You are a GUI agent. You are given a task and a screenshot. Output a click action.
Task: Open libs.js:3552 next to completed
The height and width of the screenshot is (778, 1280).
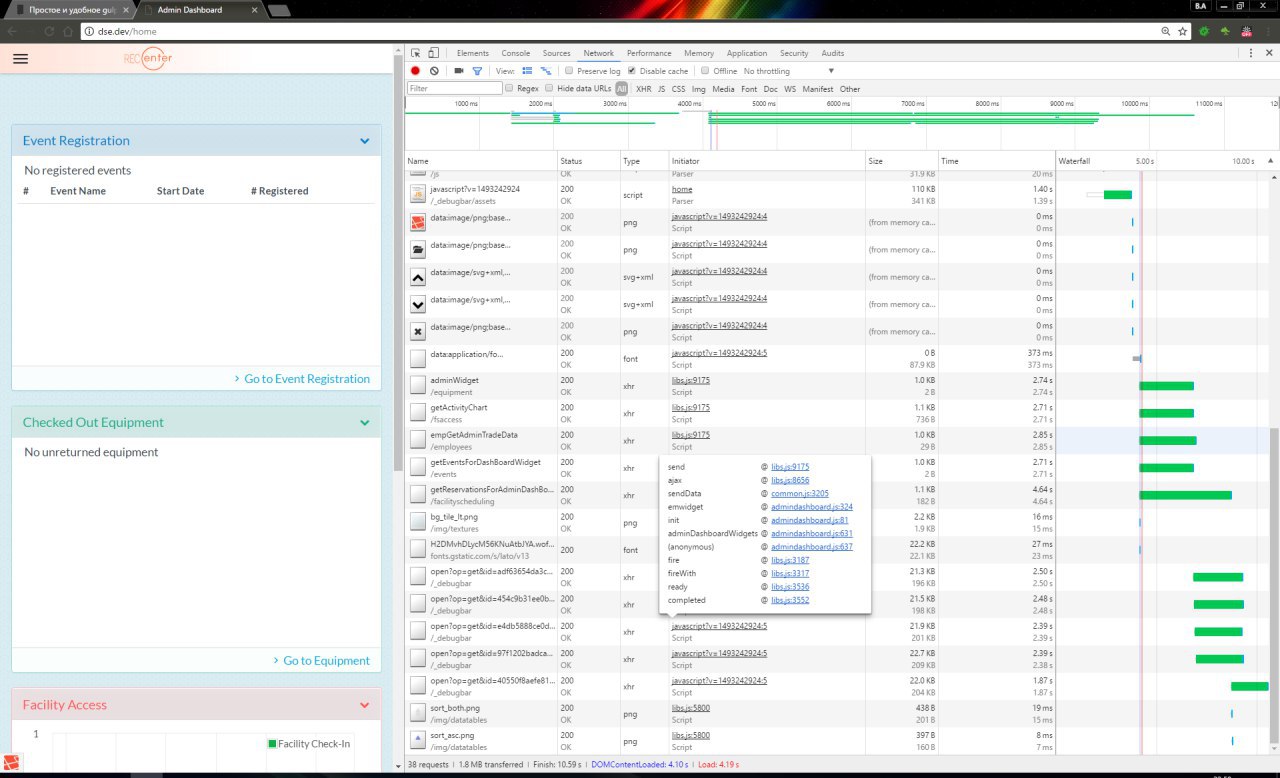pos(790,600)
